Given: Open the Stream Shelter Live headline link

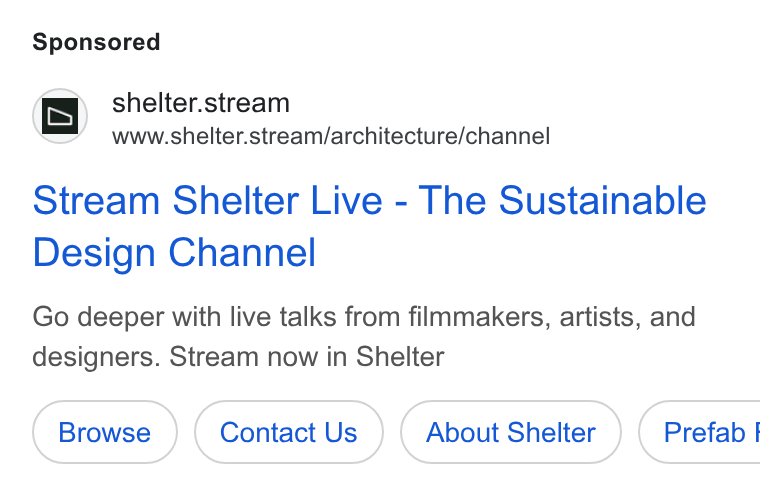Looking at the screenshot, I should (x=369, y=226).
